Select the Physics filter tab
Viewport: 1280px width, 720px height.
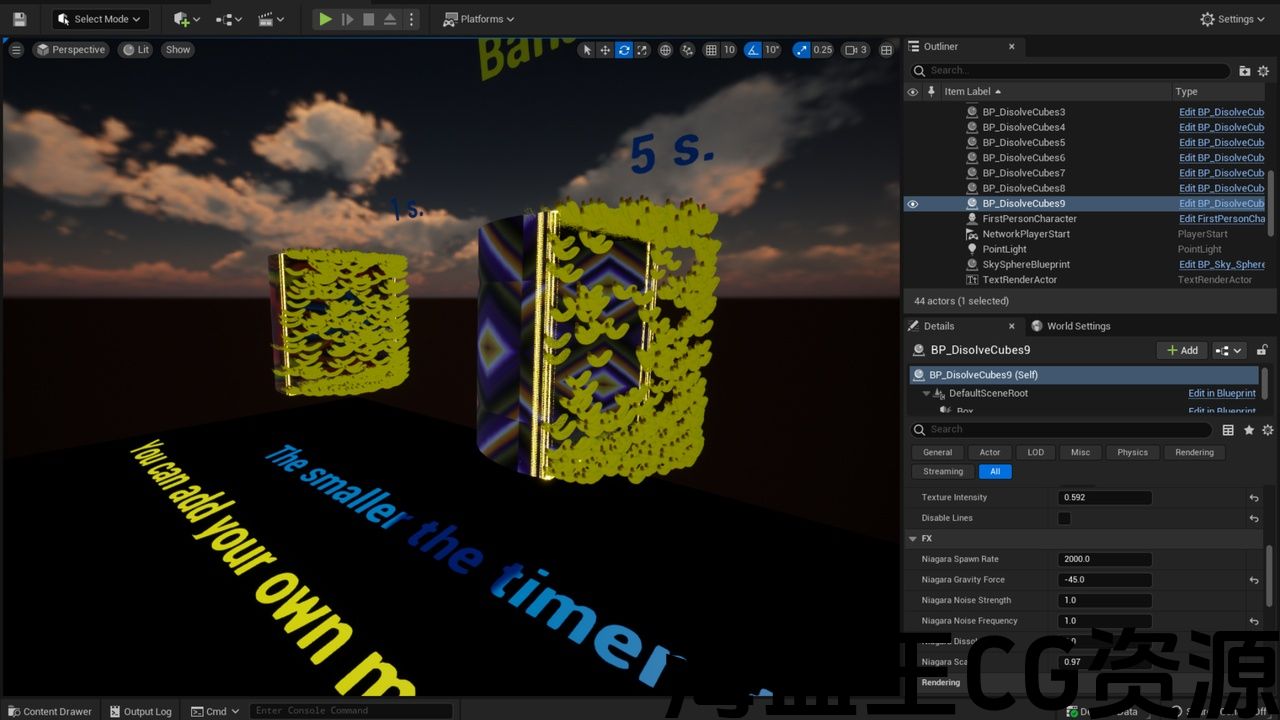[1132, 452]
